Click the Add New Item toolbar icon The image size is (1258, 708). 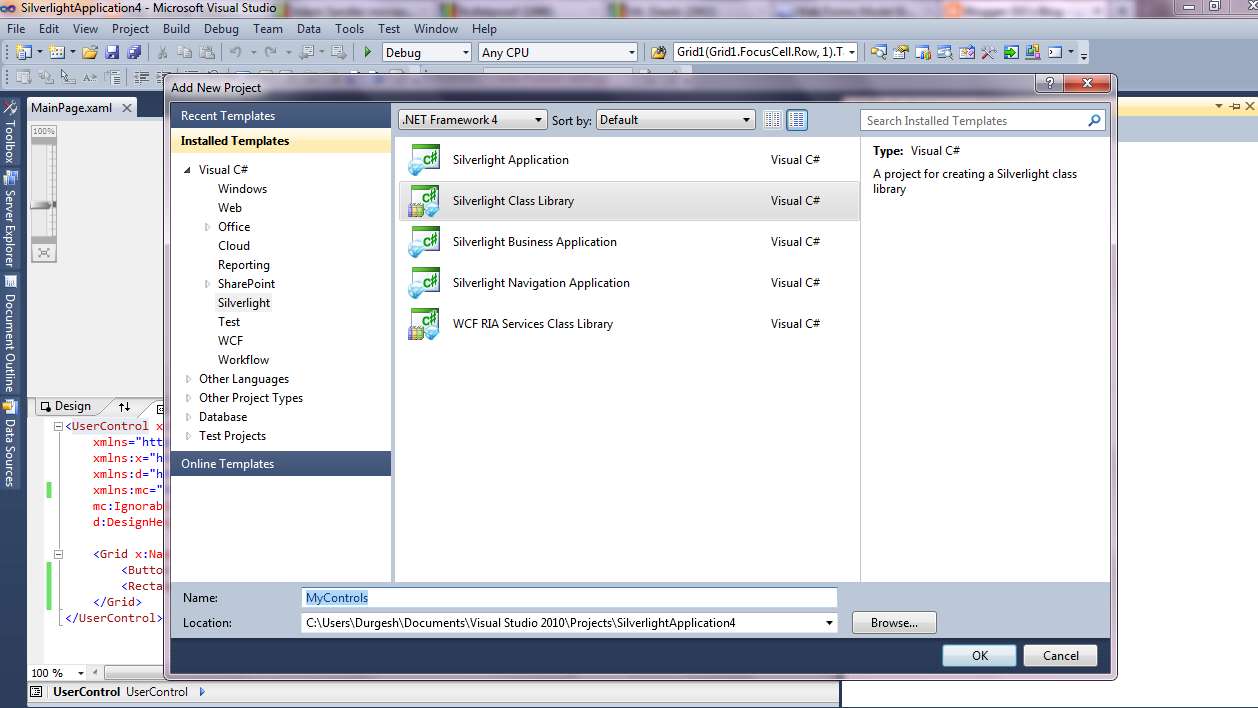56,52
